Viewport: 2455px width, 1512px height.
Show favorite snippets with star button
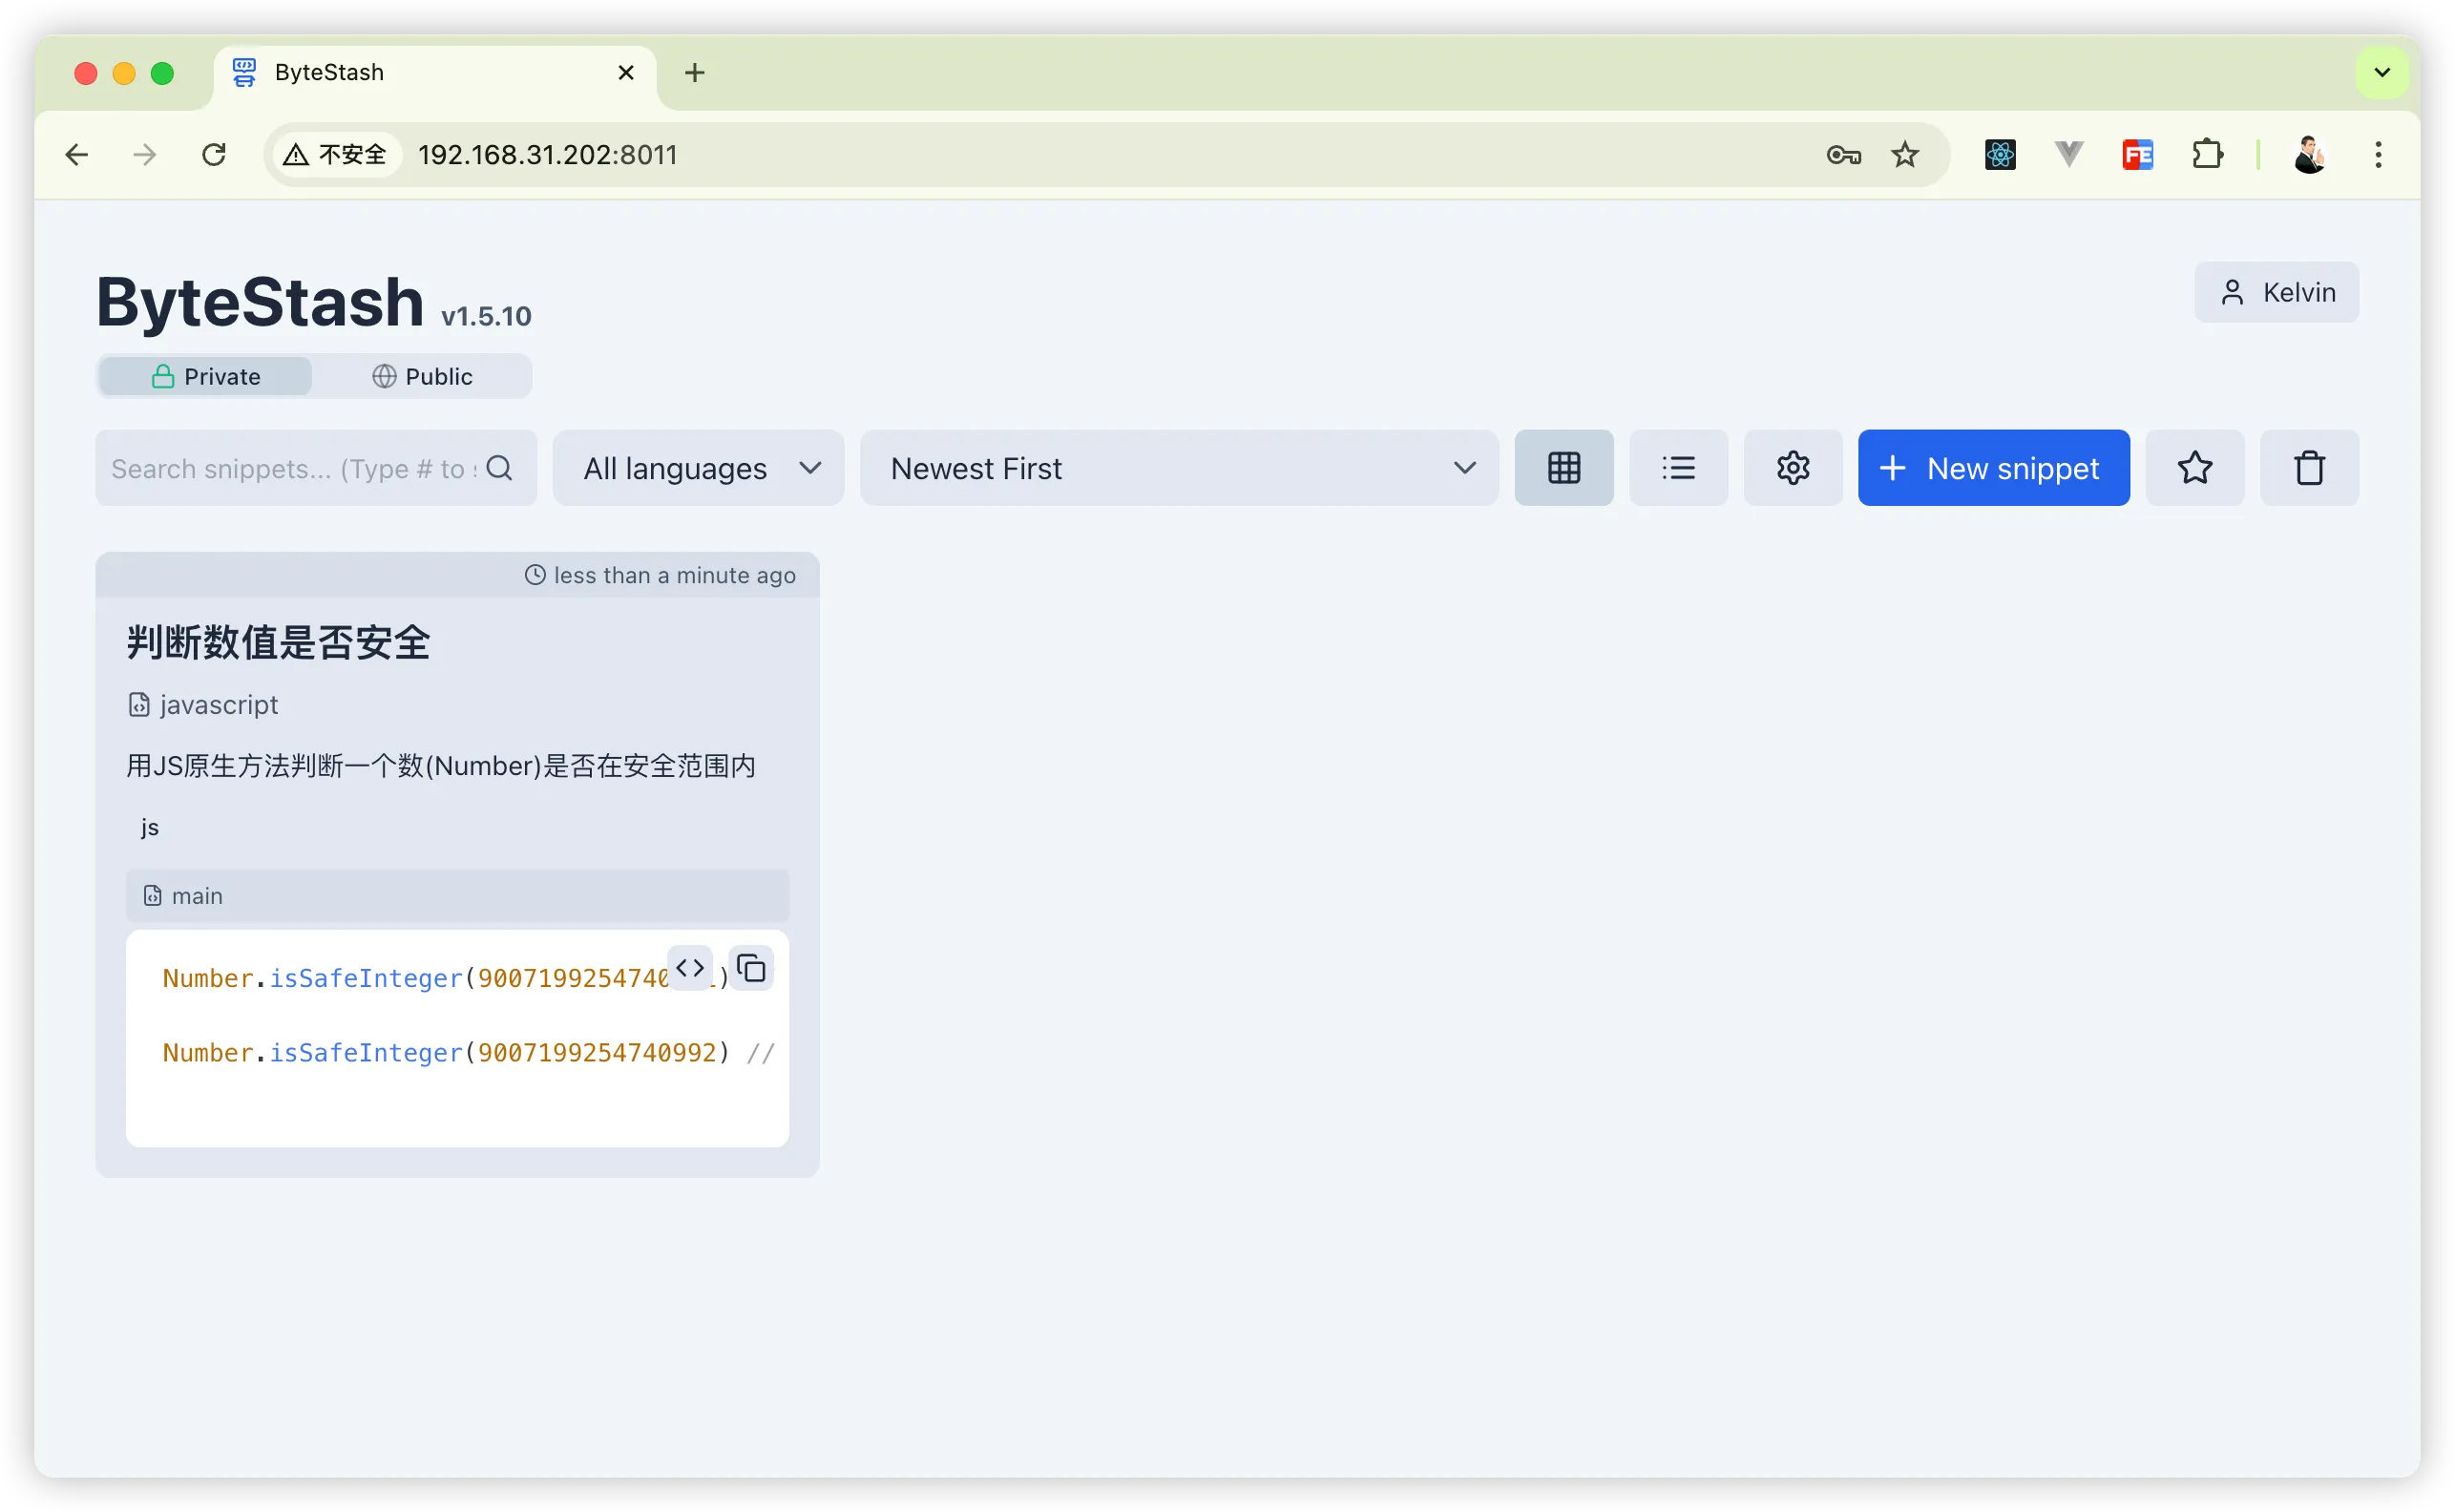pos(2195,468)
